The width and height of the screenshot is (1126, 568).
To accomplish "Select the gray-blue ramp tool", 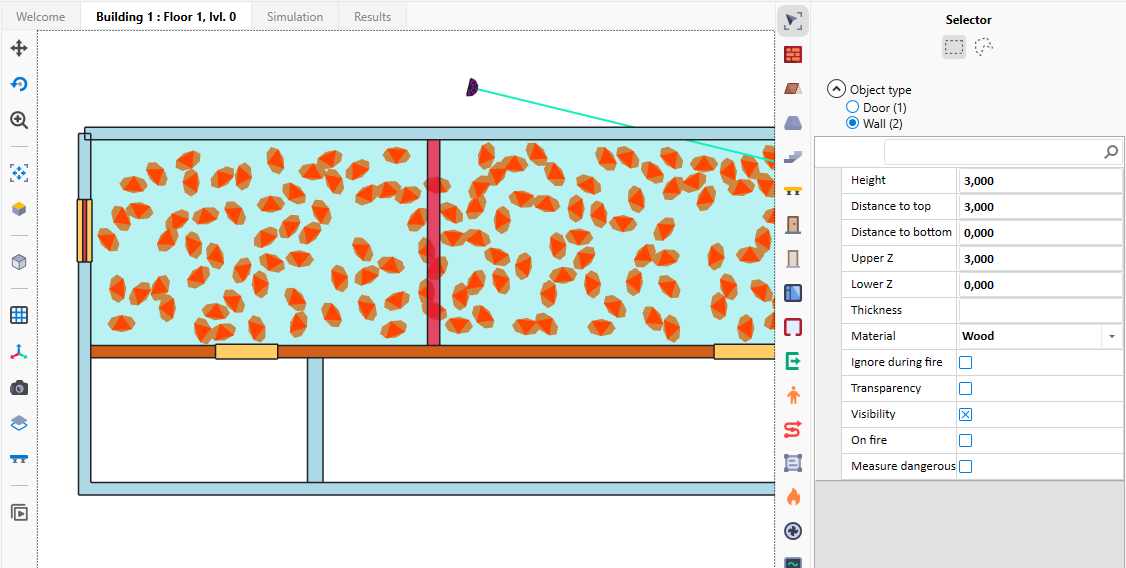I will pos(793,123).
